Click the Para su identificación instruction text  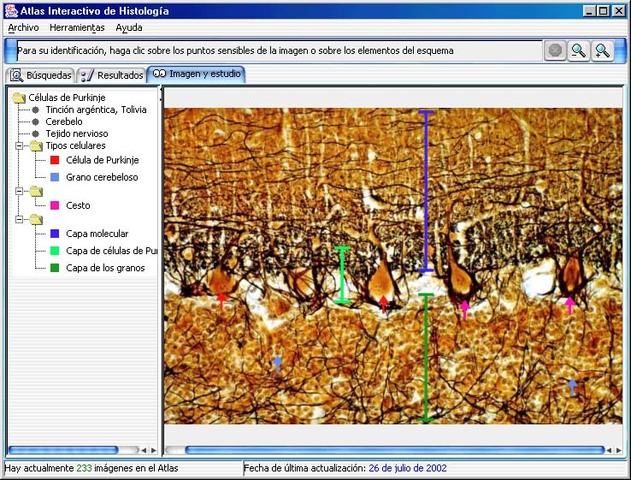[235, 51]
